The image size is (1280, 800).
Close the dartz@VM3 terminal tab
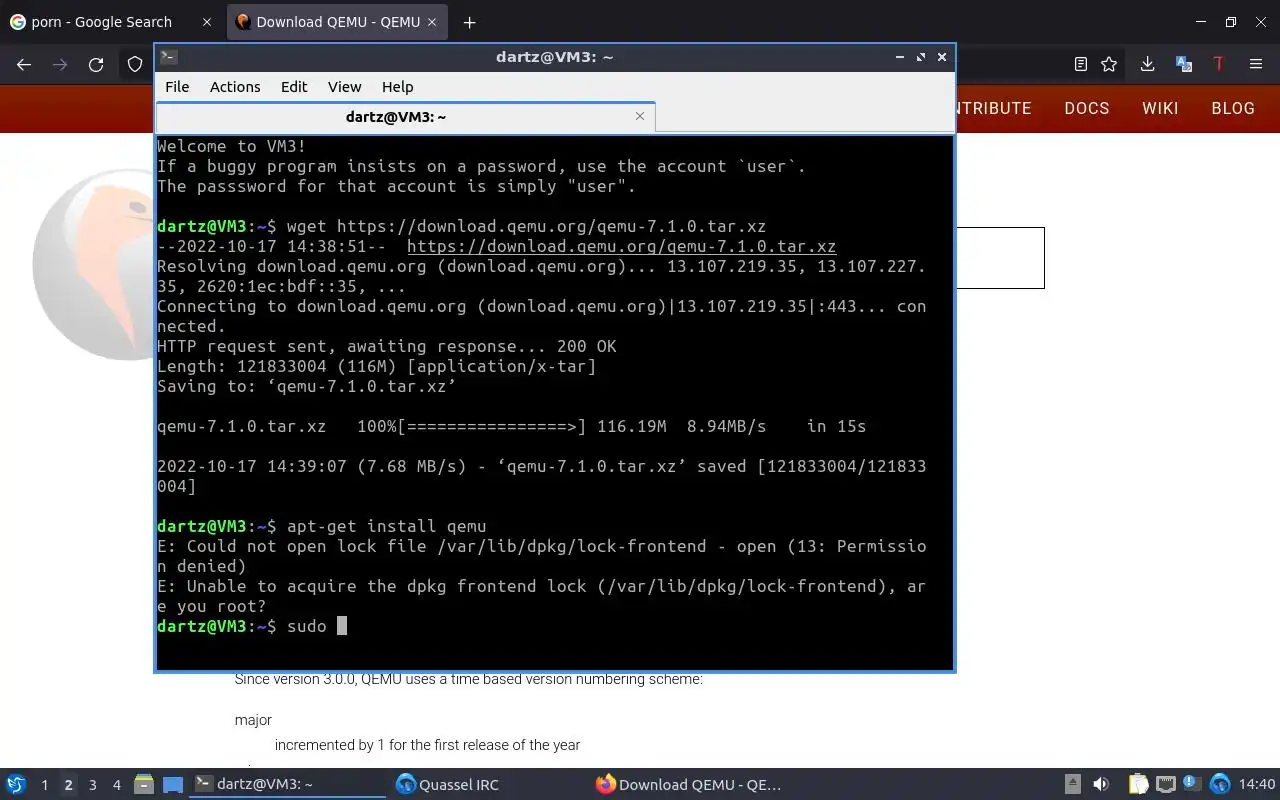(640, 116)
